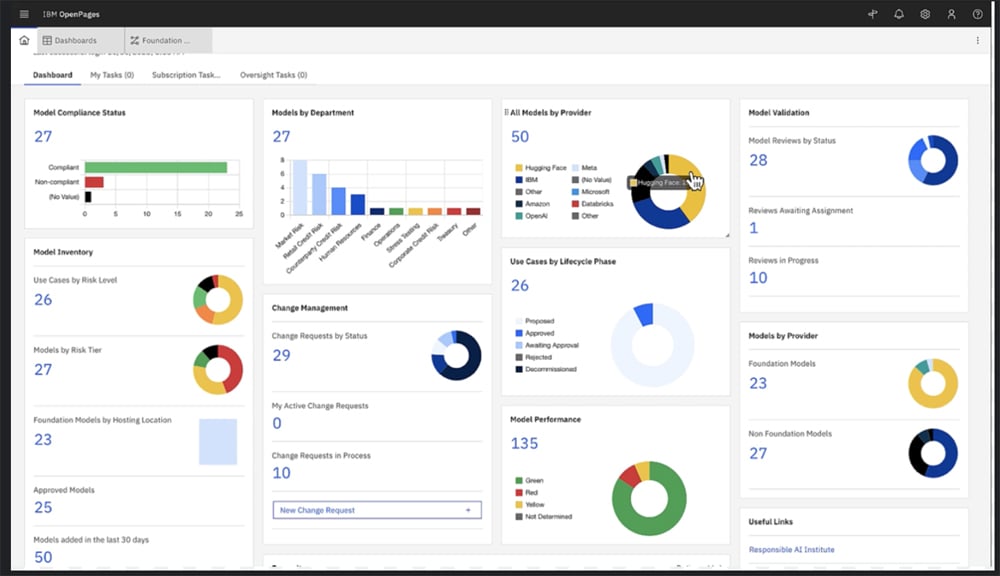The width and height of the screenshot is (1000, 576).
Task: Toggle the Red legend item in Model Performance
Action: (519, 492)
